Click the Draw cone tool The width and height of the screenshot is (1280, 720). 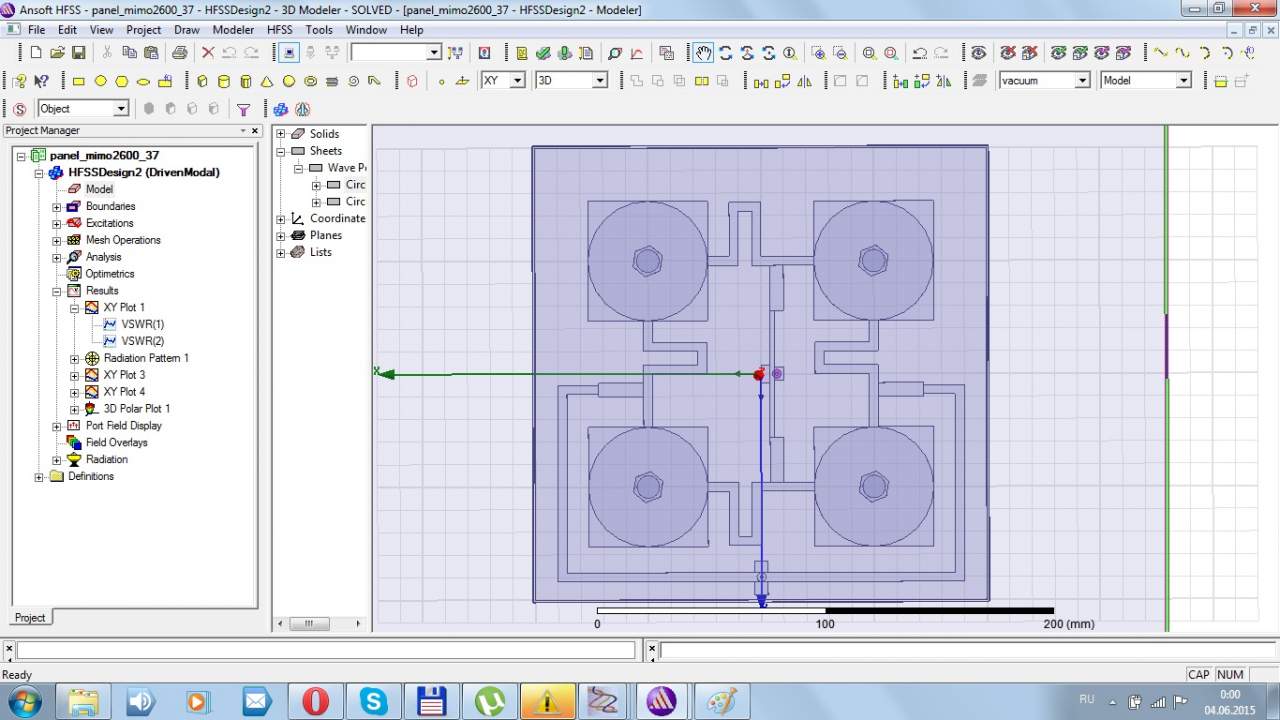pyautogui.click(x=267, y=81)
